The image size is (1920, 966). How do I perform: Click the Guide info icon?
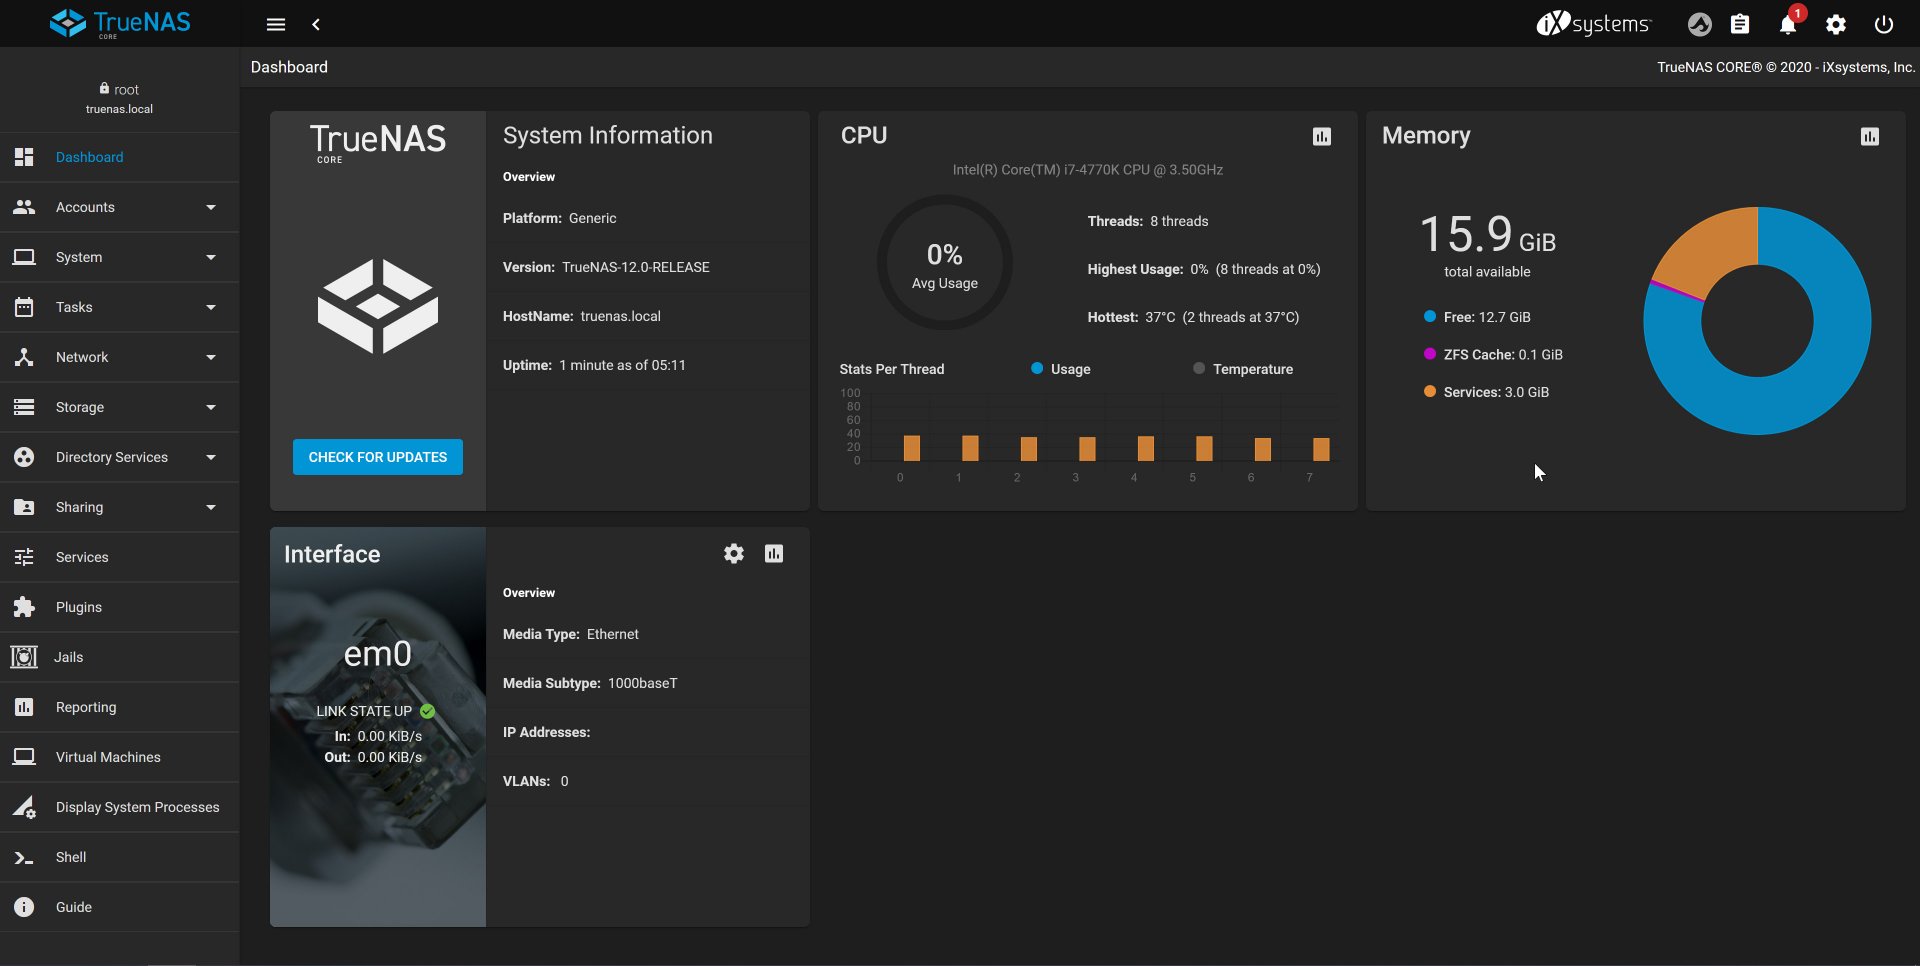coord(24,907)
